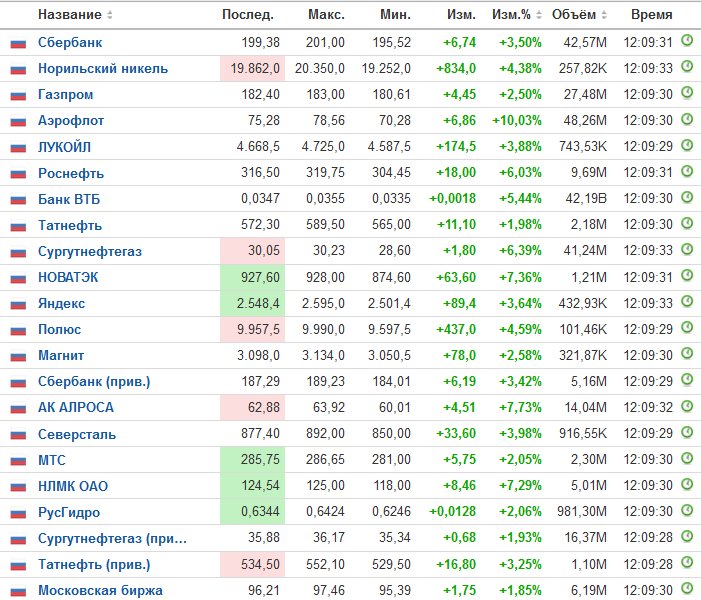The width and height of the screenshot is (701, 600).
Task: Click the clock icon in Магнит row
Action: [x=687, y=354]
